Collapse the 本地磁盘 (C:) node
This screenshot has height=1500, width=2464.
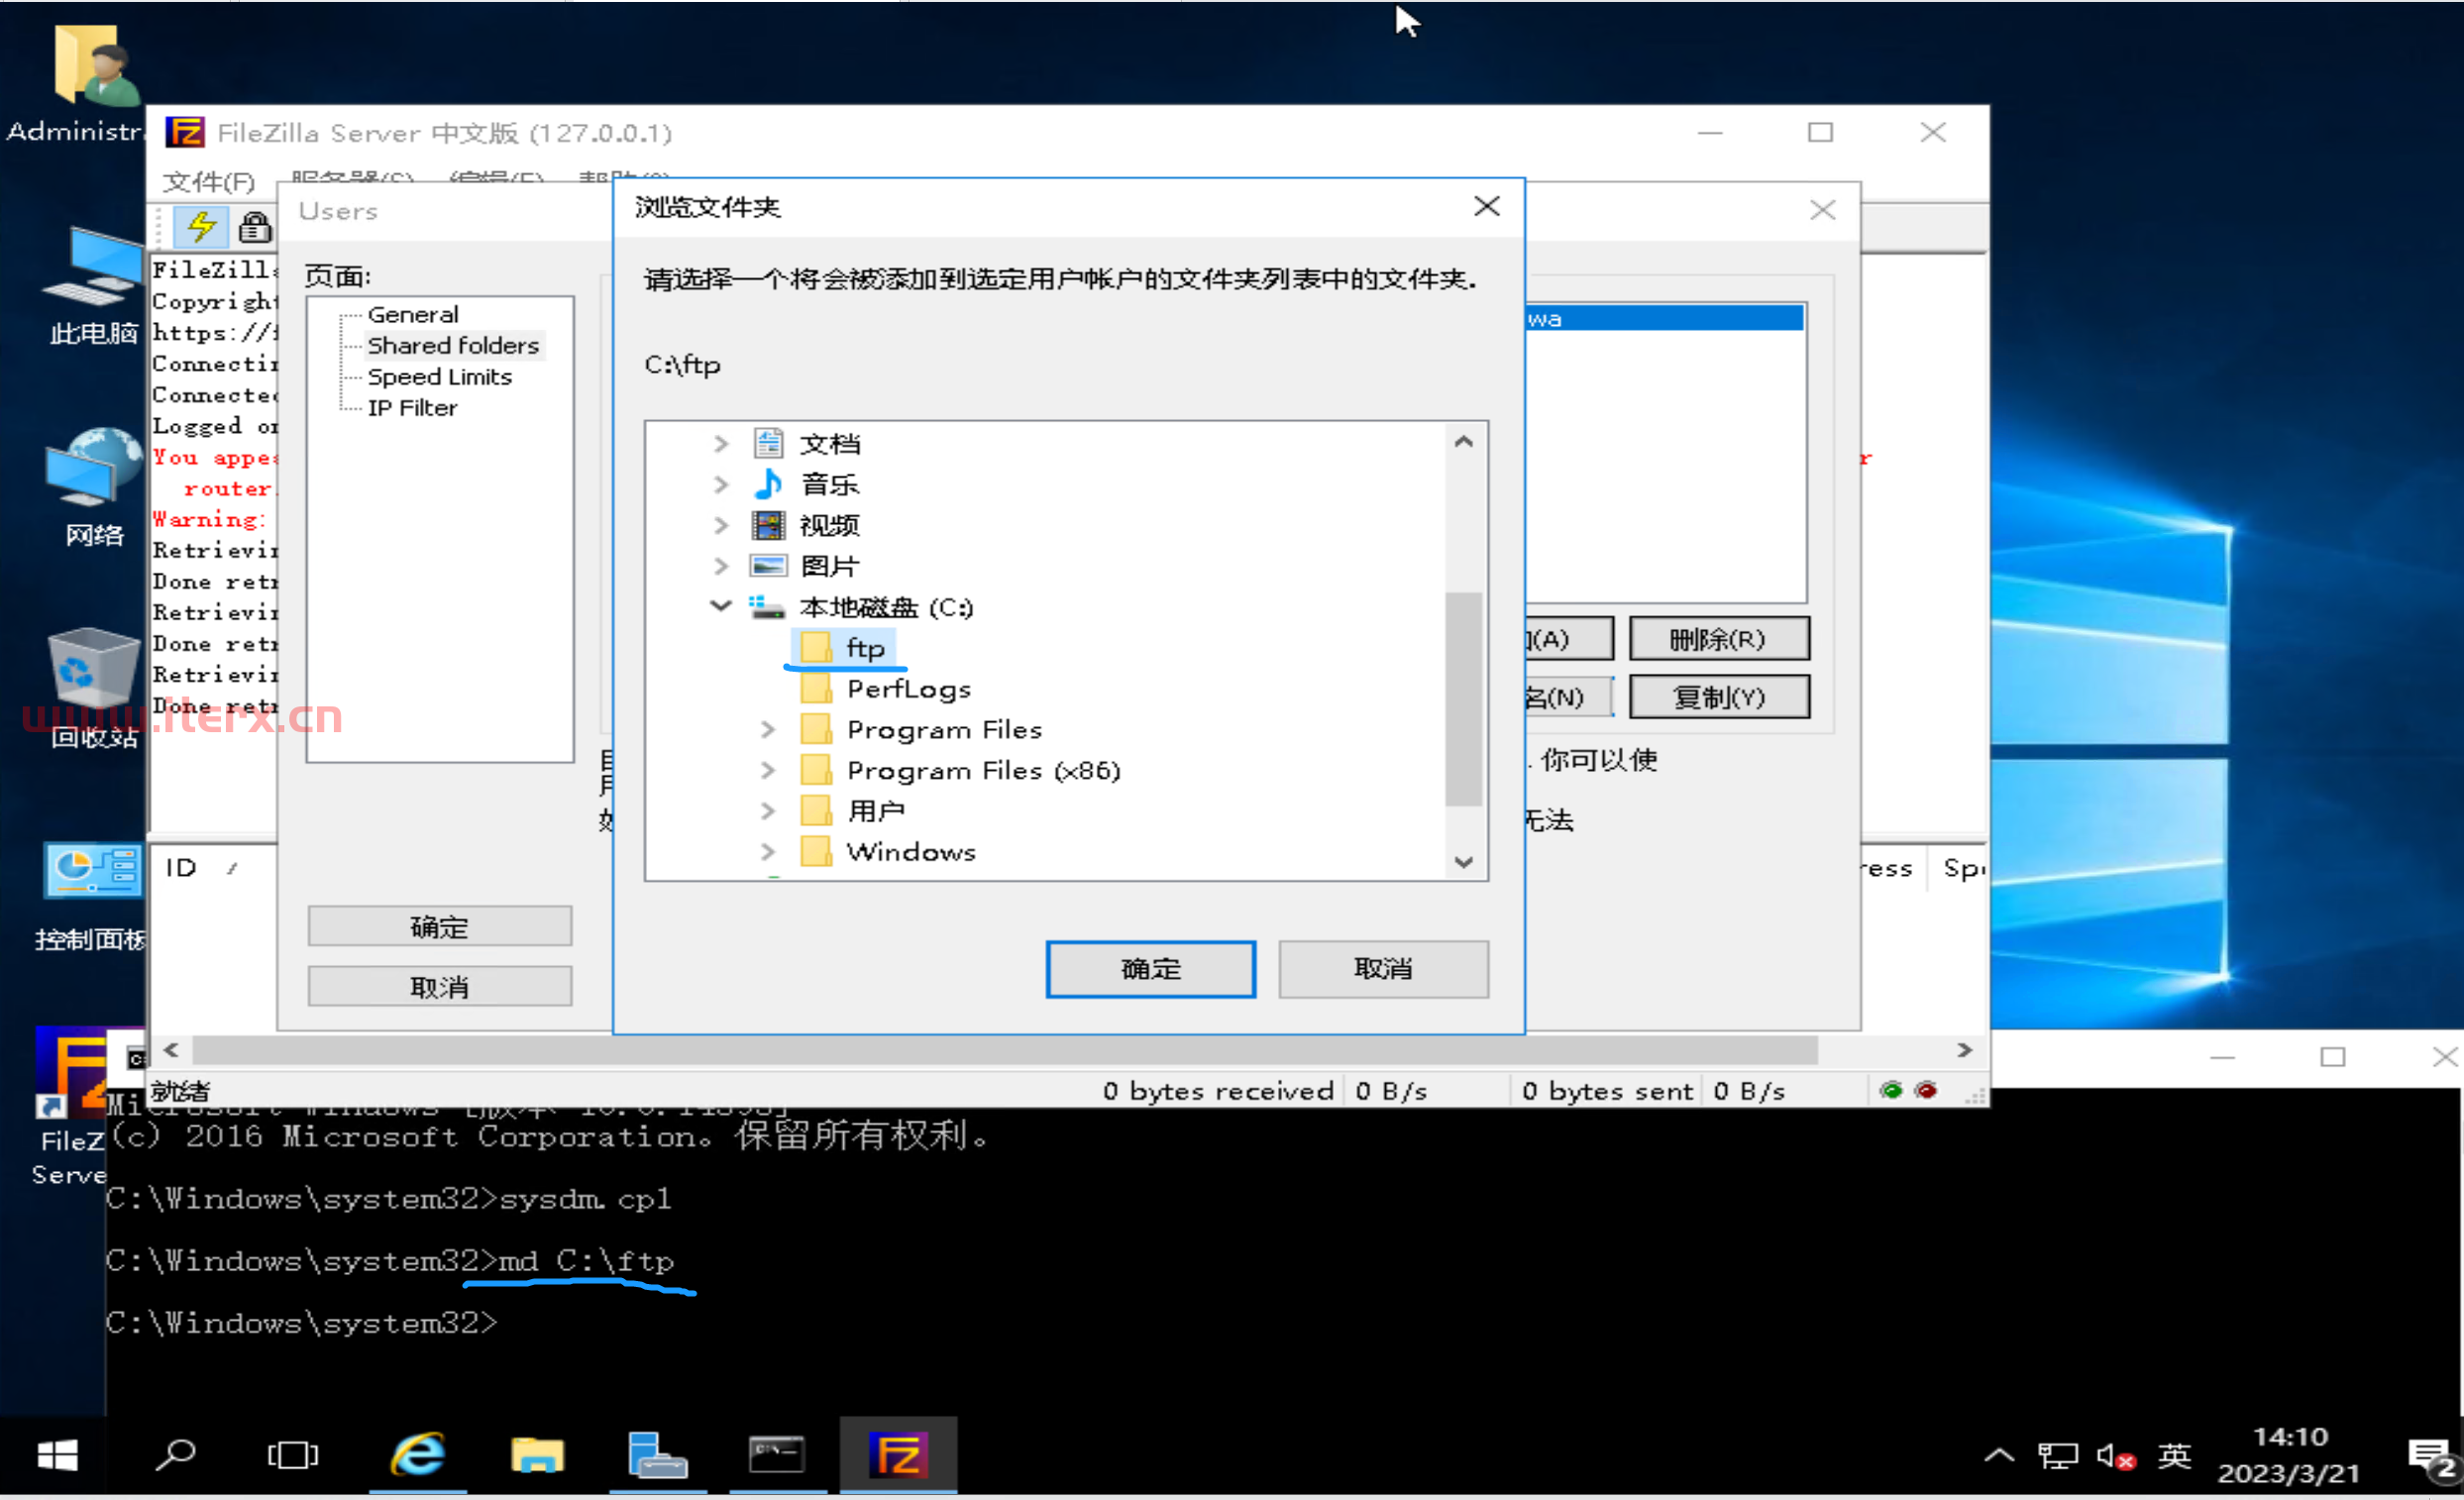[x=721, y=606]
